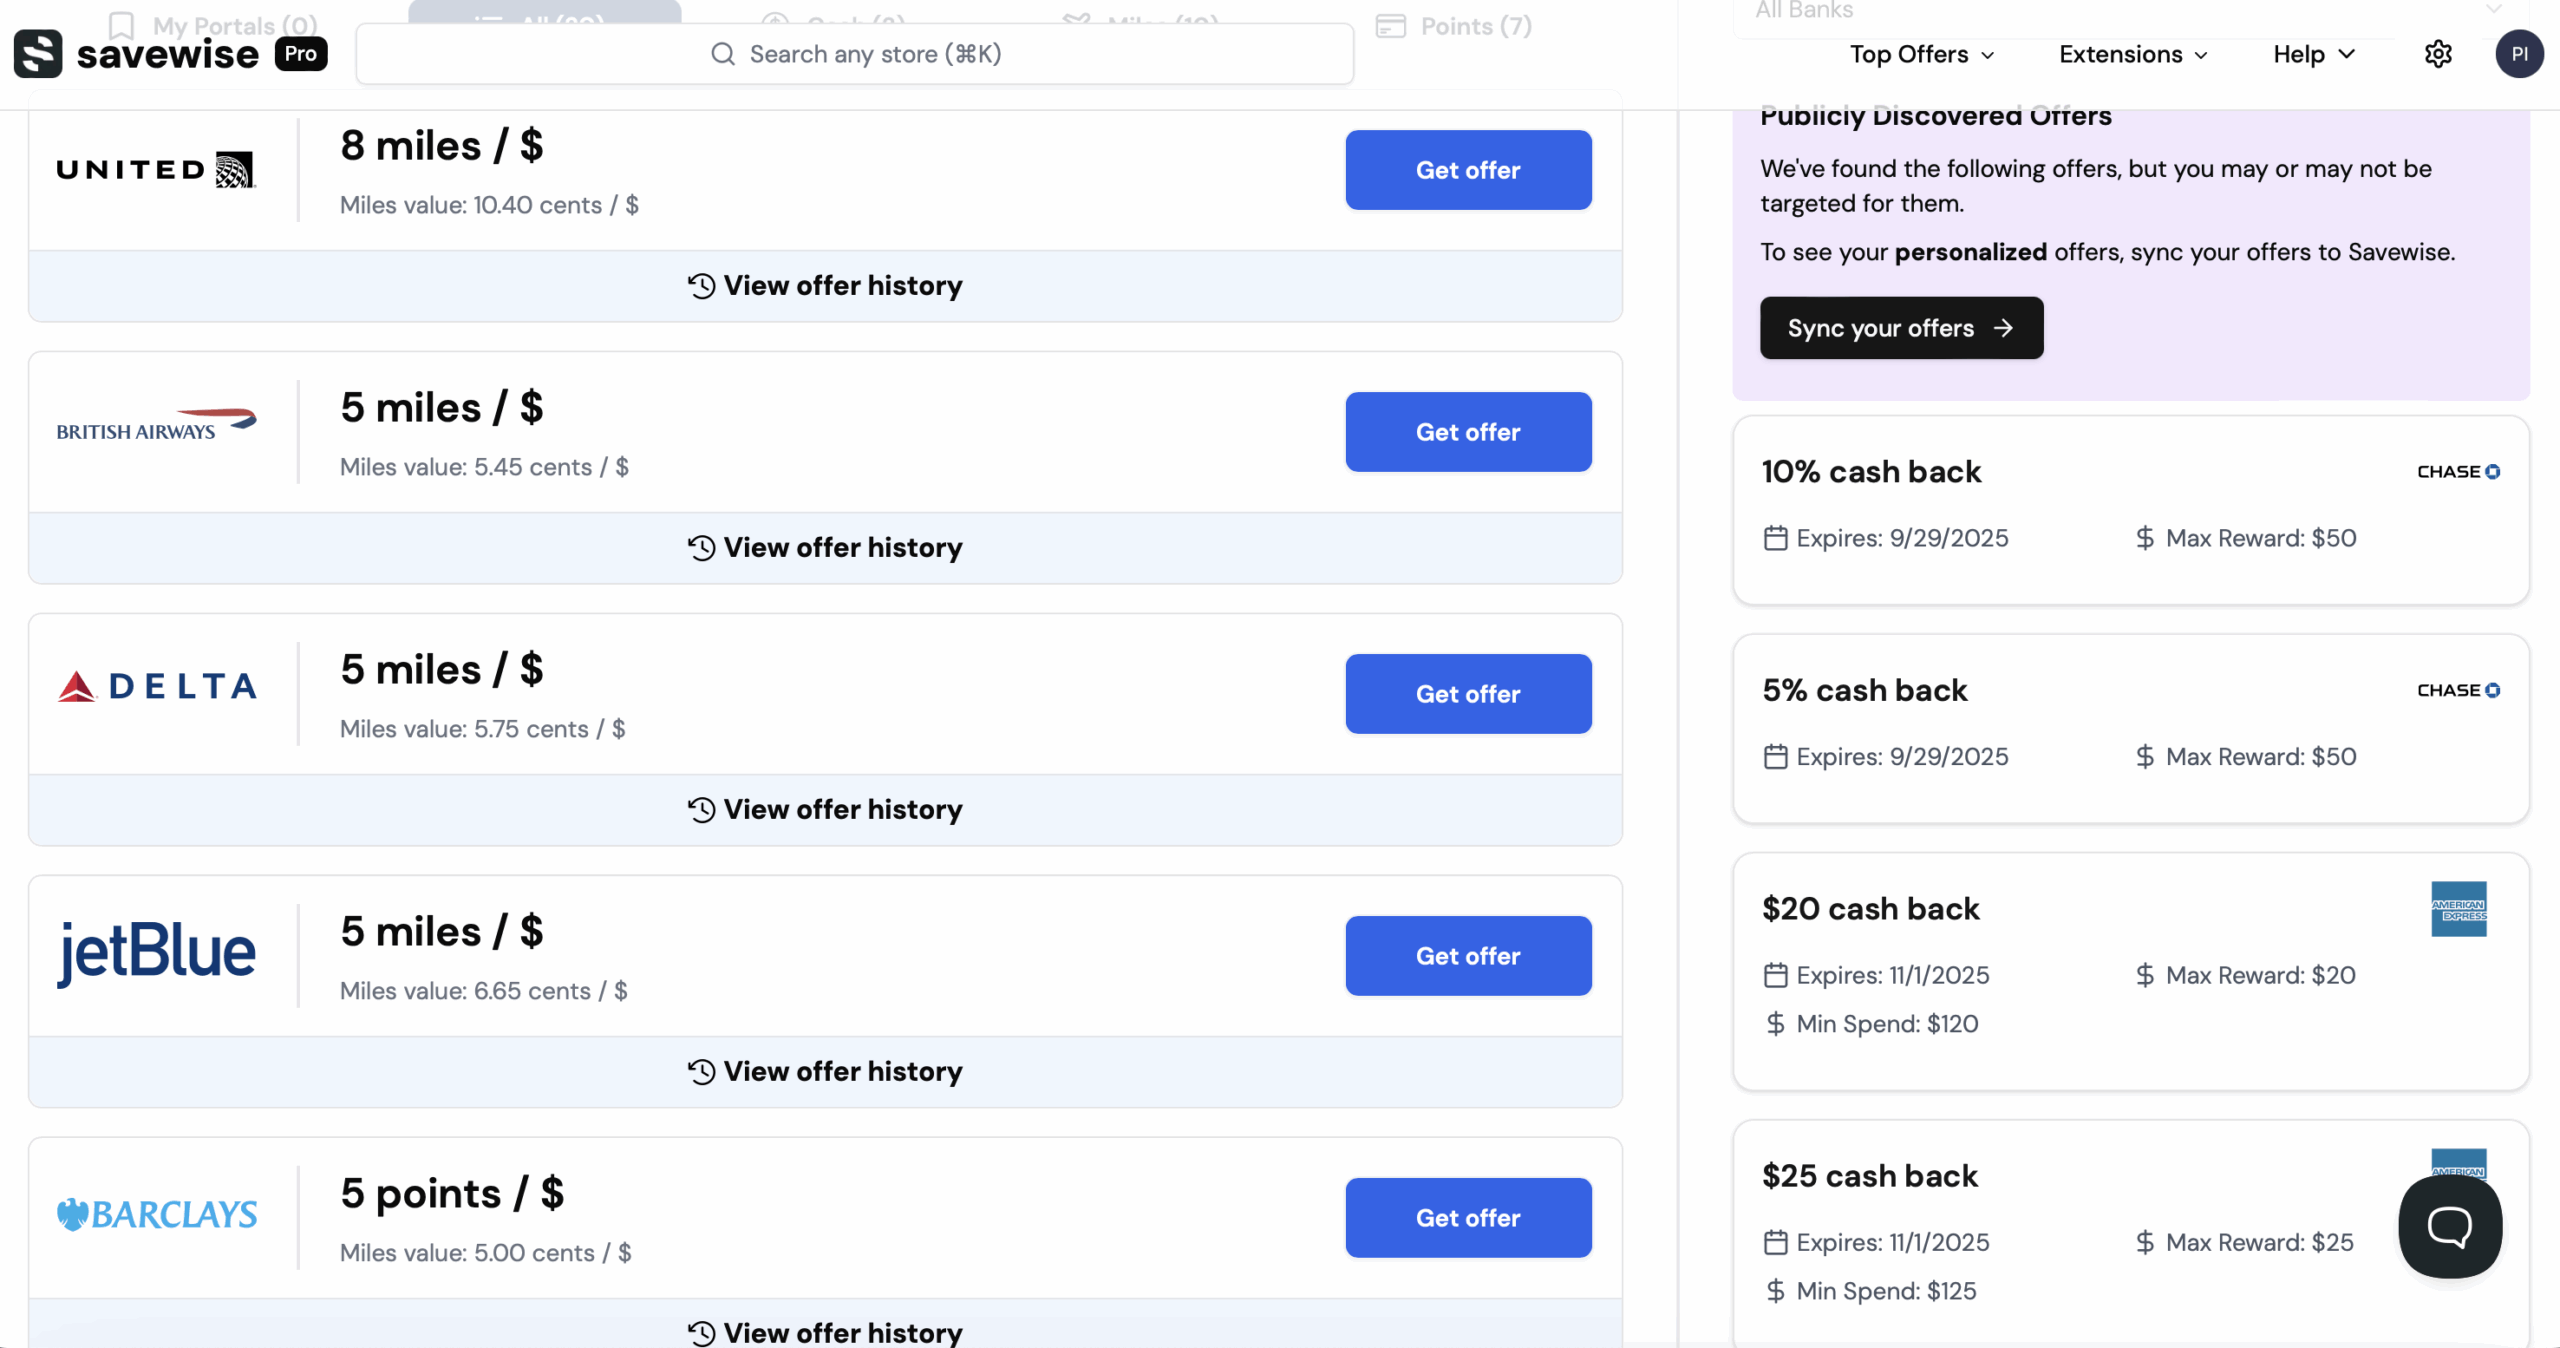The image size is (2560, 1348).
Task: Open the chat support bubble
Action: (x=2450, y=1226)
